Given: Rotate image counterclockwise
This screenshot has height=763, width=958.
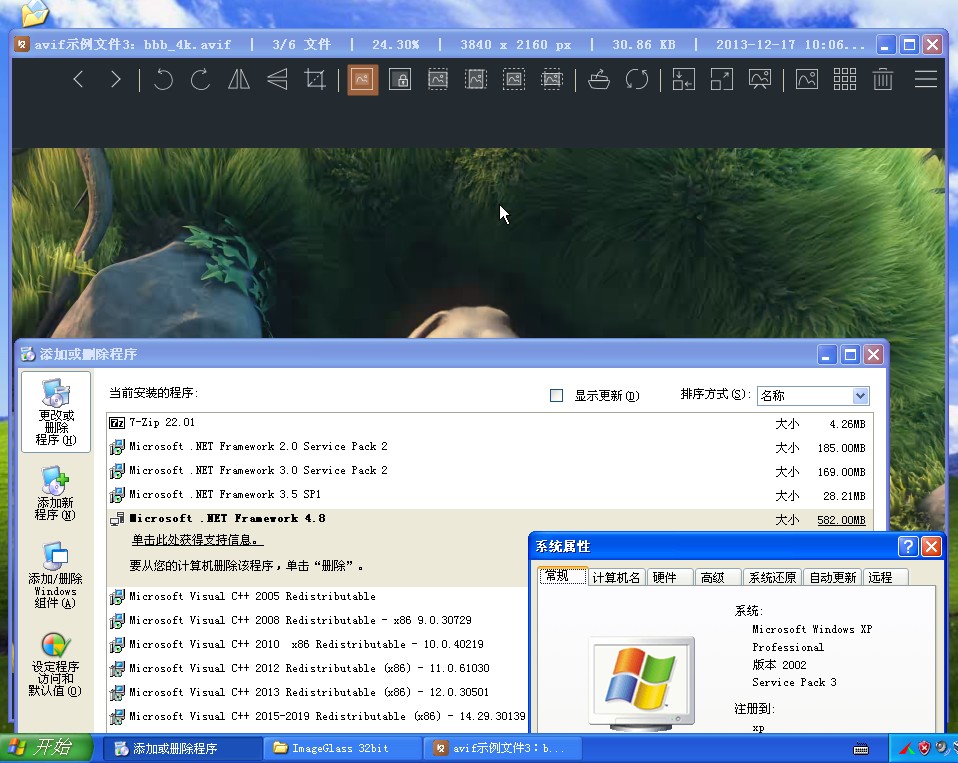Looking at the screenshot, I should click(163, 79).
